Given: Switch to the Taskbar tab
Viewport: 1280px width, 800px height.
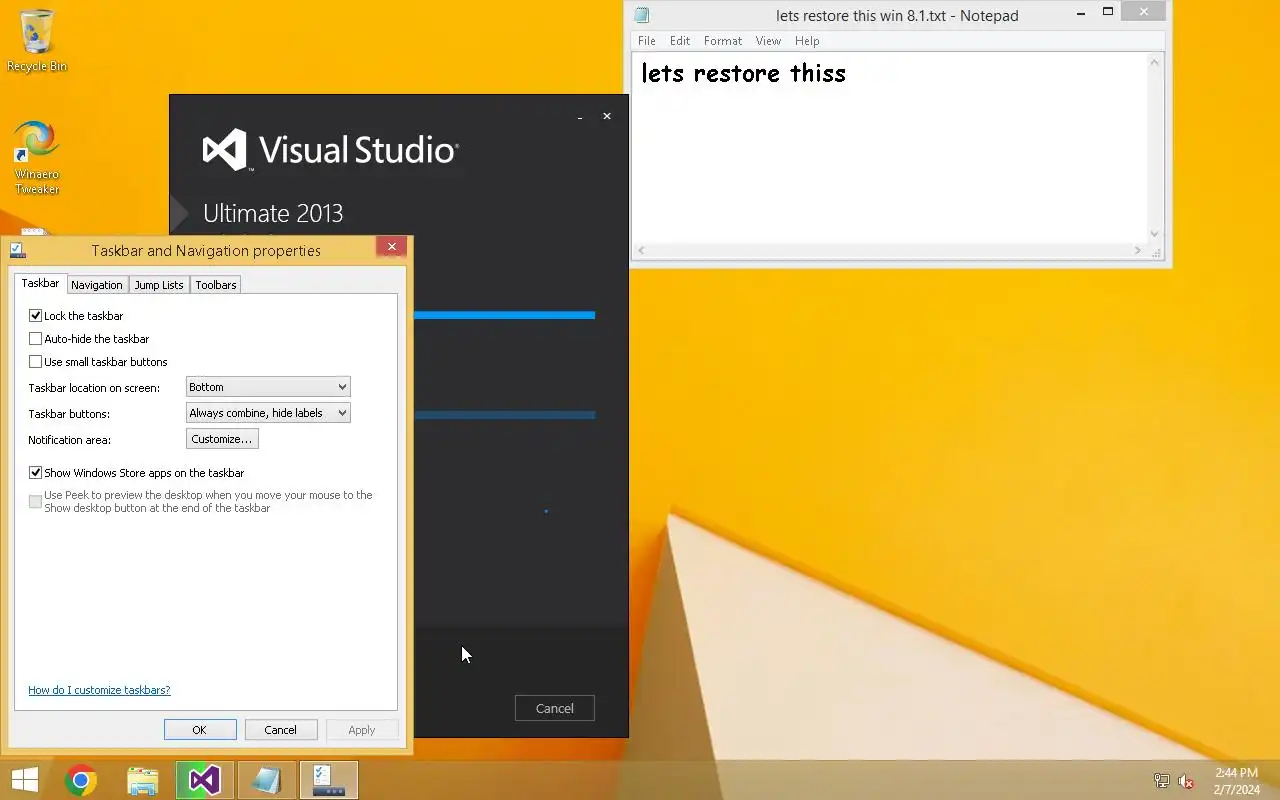Looking at the screenshot, I should [x=40, y=284].
